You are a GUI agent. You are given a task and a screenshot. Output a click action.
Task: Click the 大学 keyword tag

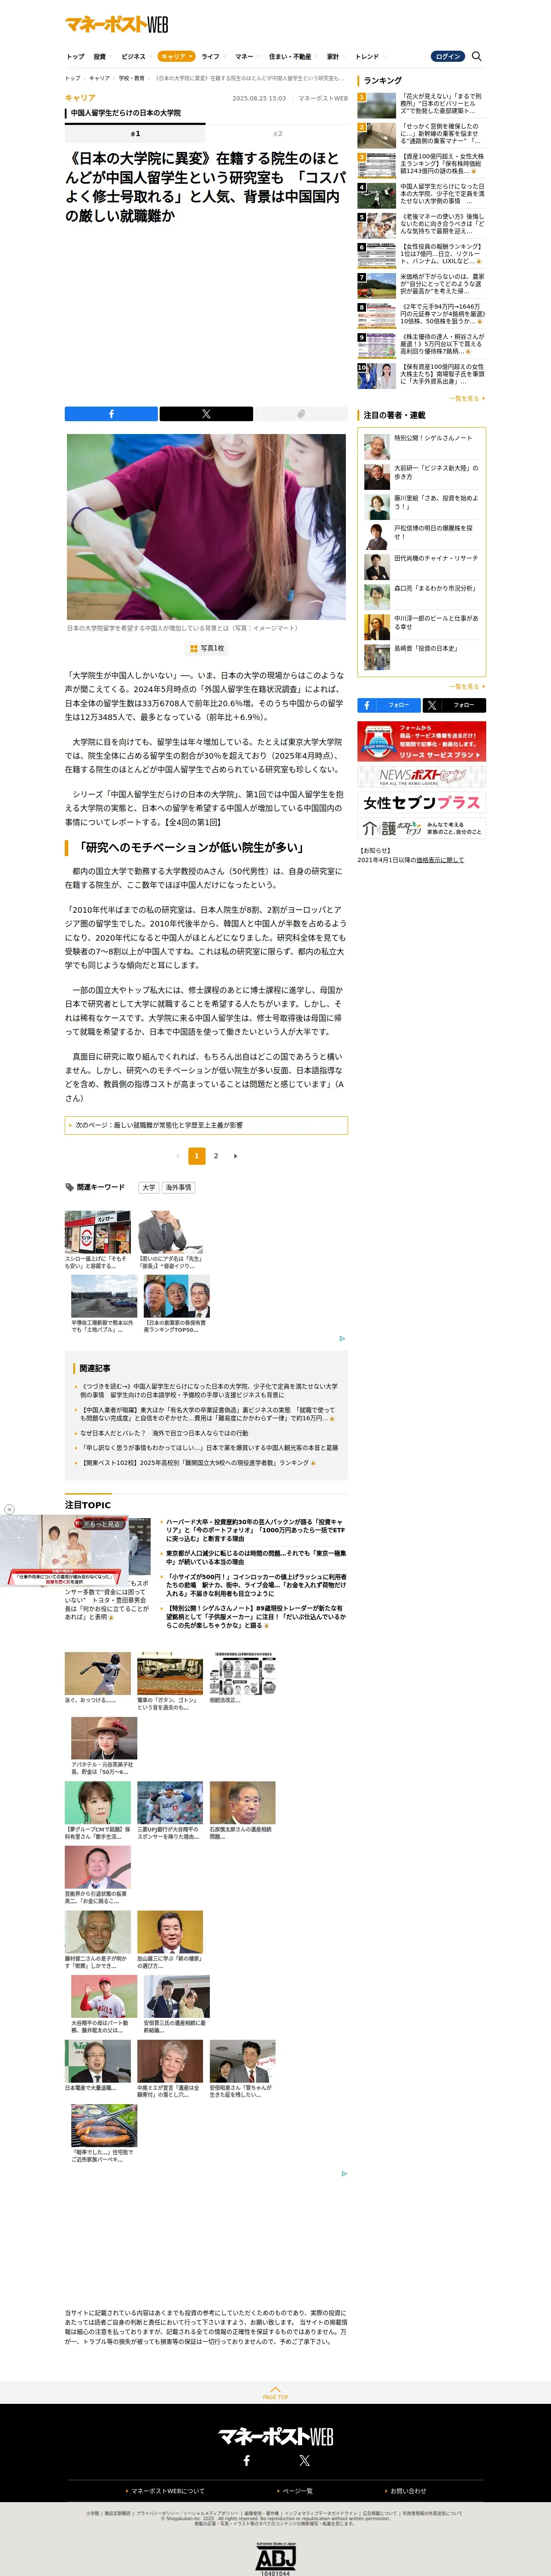(x=148, y=1188)
